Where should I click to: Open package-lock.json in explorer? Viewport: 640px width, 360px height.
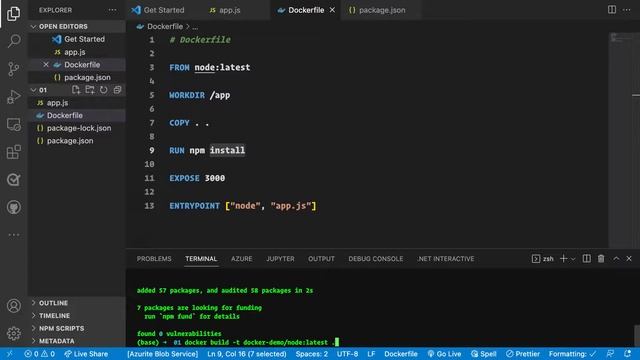coord(77,128)
